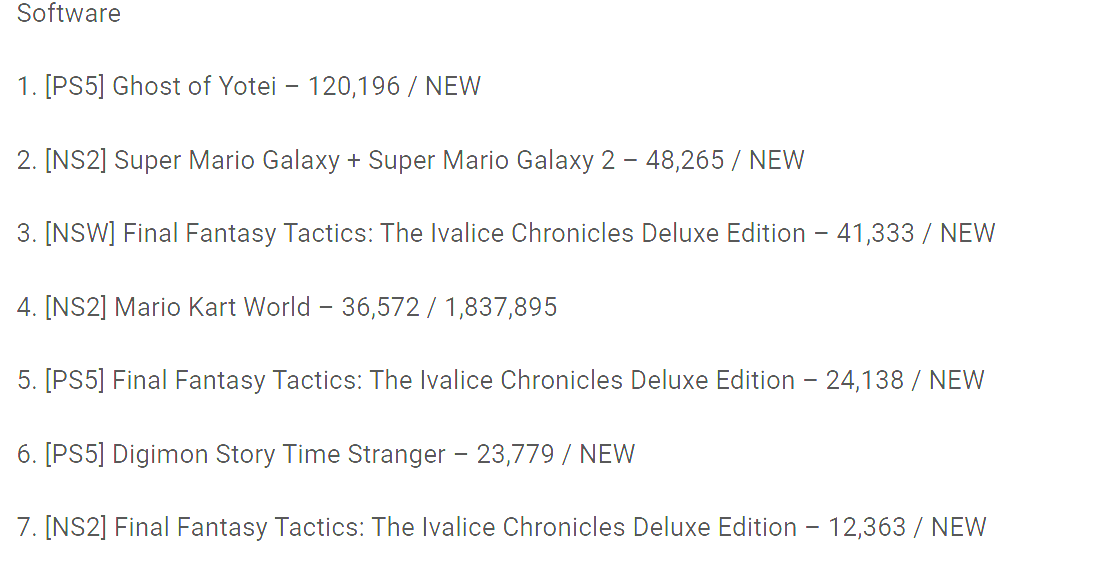Click the 12,363 sales figure

(867, 528)
